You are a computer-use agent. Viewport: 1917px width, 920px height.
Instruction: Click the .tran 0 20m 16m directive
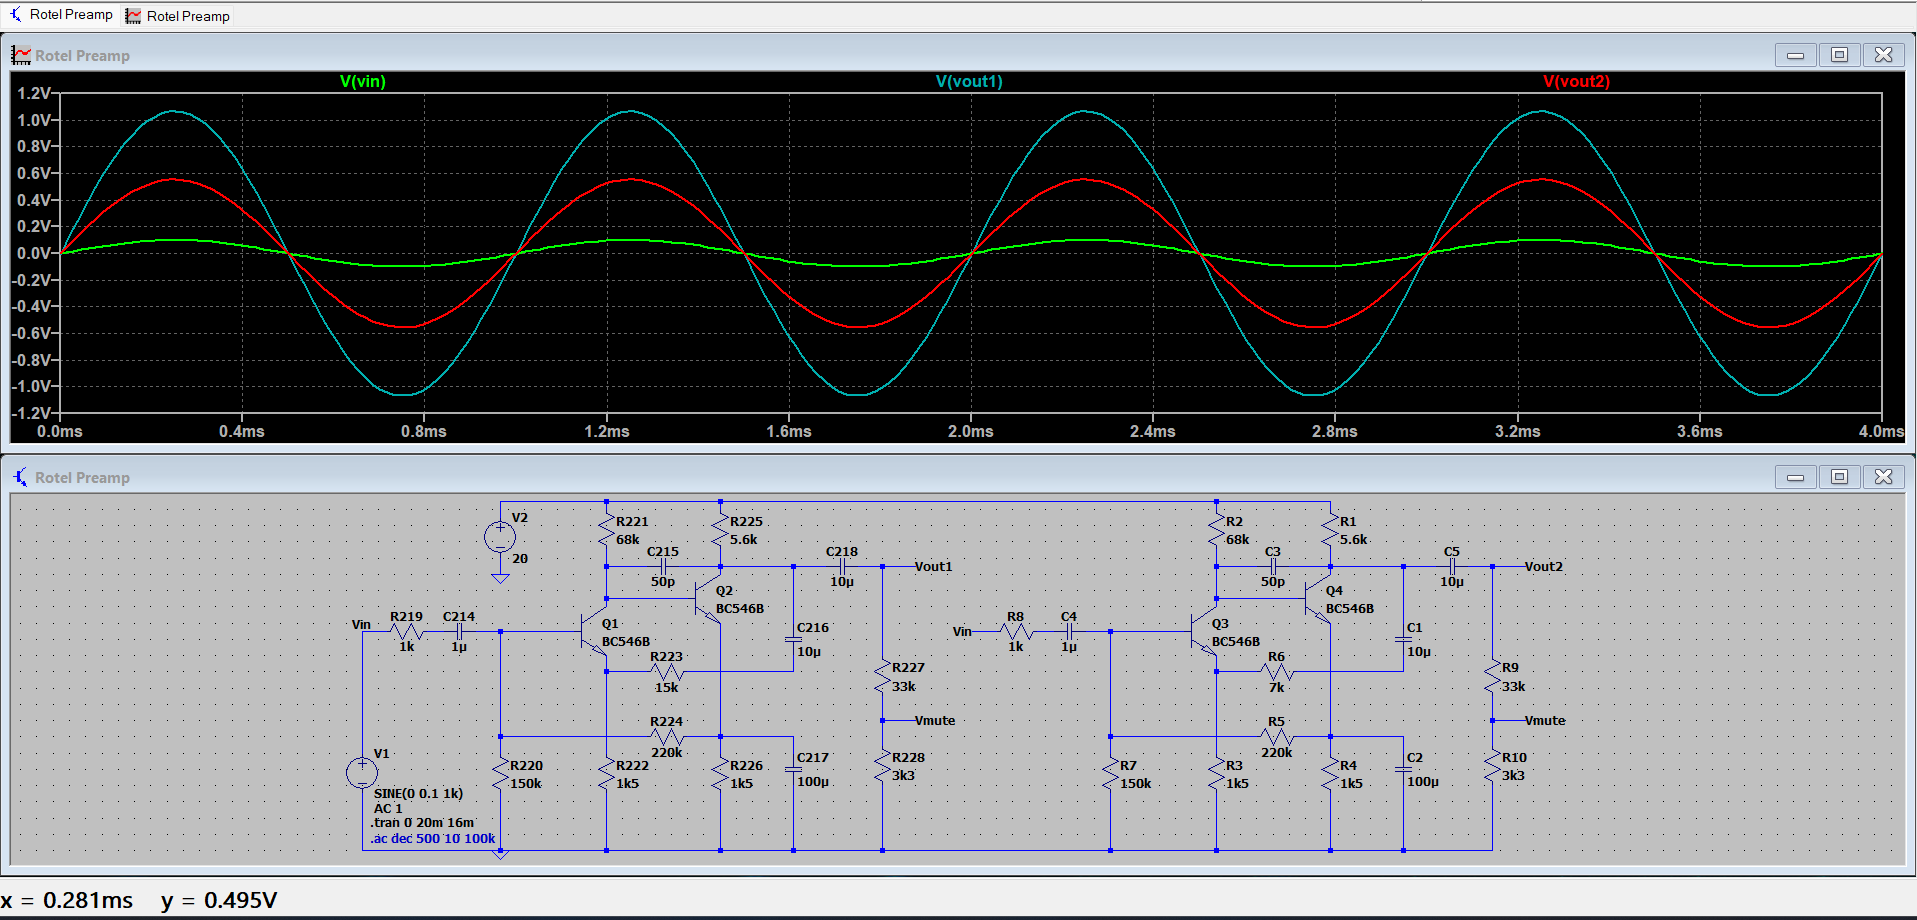(424, 822)
